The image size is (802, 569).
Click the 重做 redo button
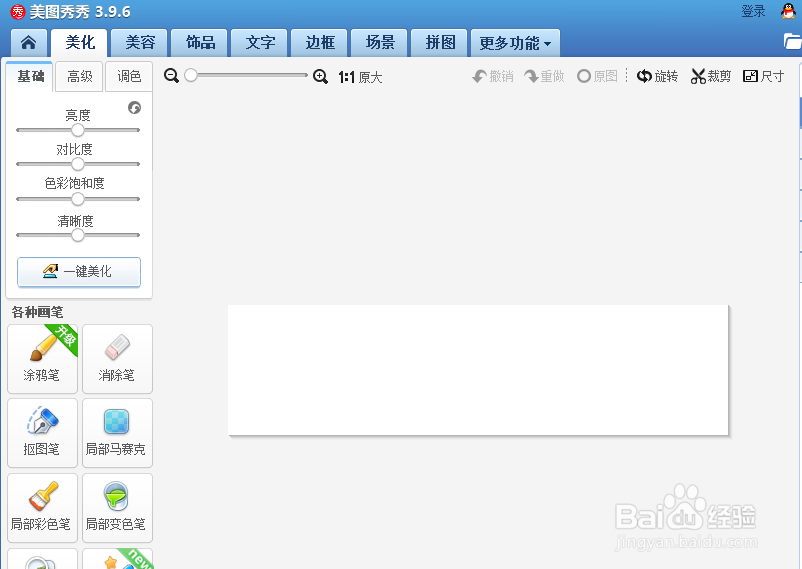click(x=544, y=76)
